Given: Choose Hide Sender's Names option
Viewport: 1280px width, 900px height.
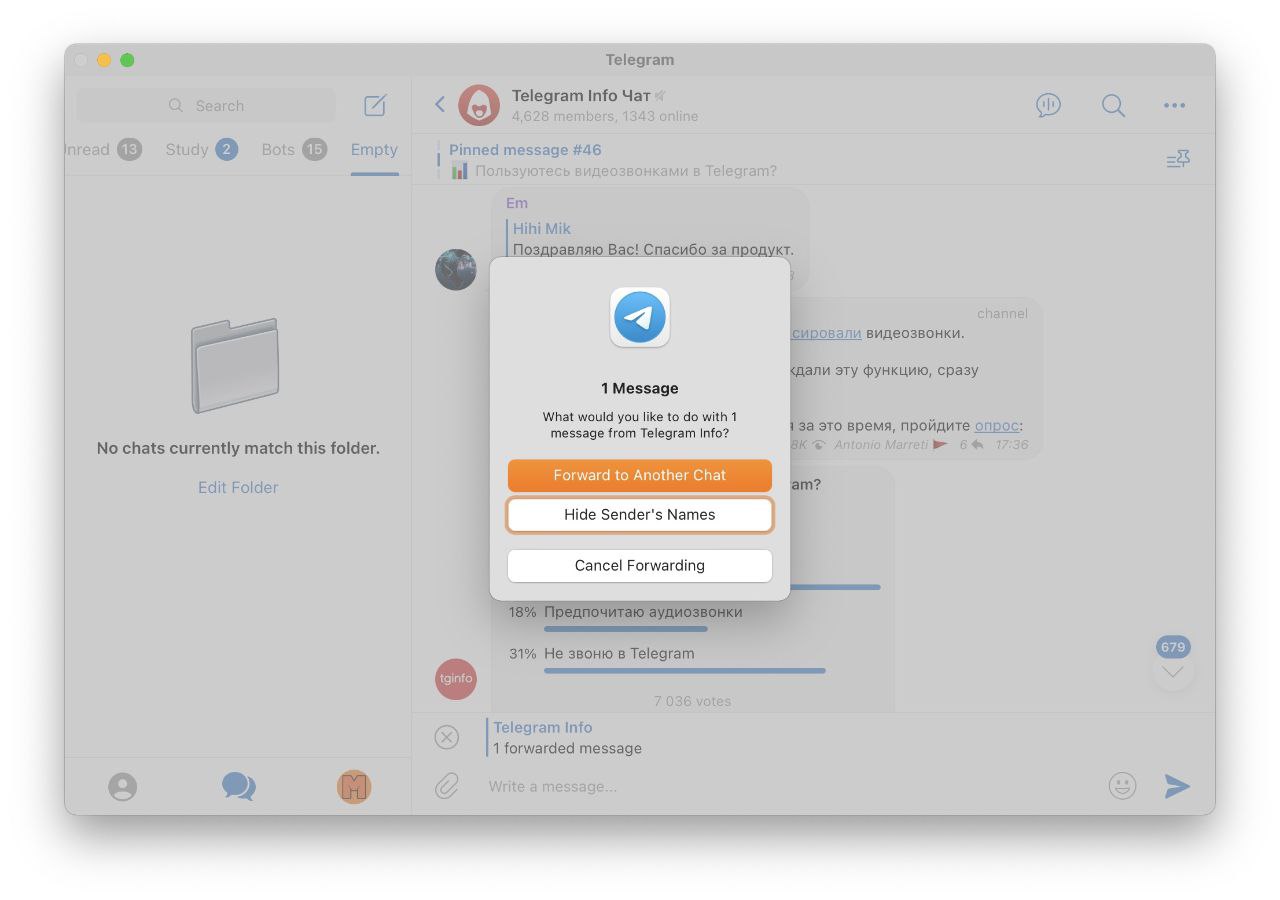Looking at the screenshot, I should click(x=640, y=515).
